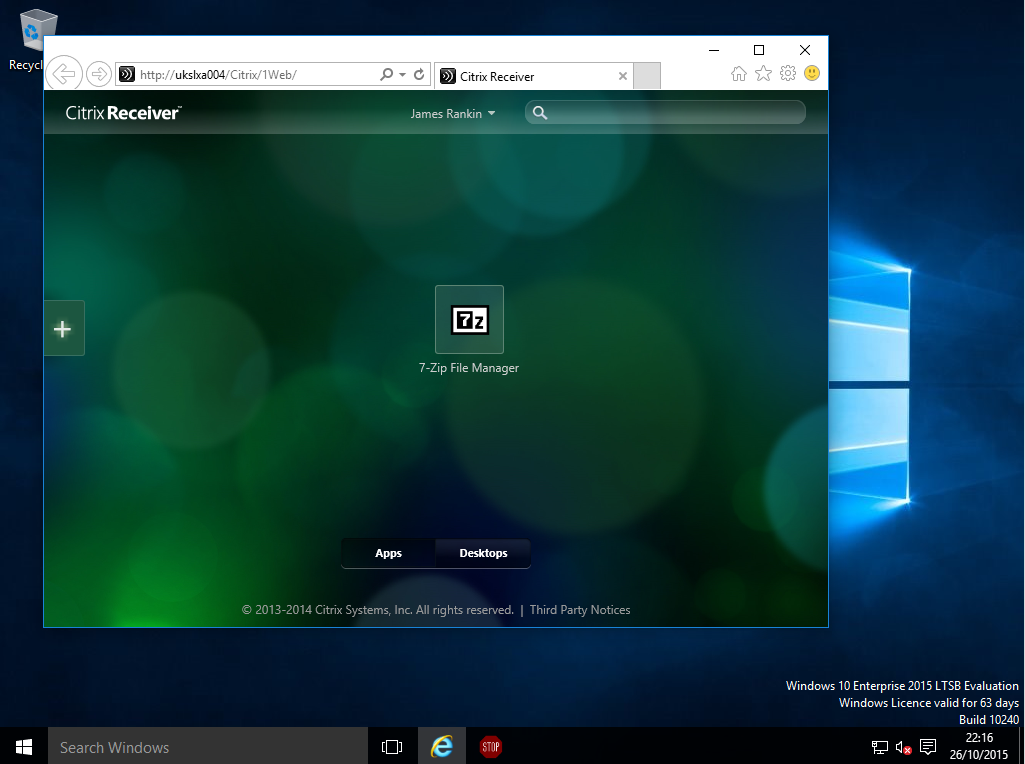This screenshot has height=764, width=1025.
Task: Go forward with the browser forward arrow
Action: pyautogui.click(x=99, y=74)
